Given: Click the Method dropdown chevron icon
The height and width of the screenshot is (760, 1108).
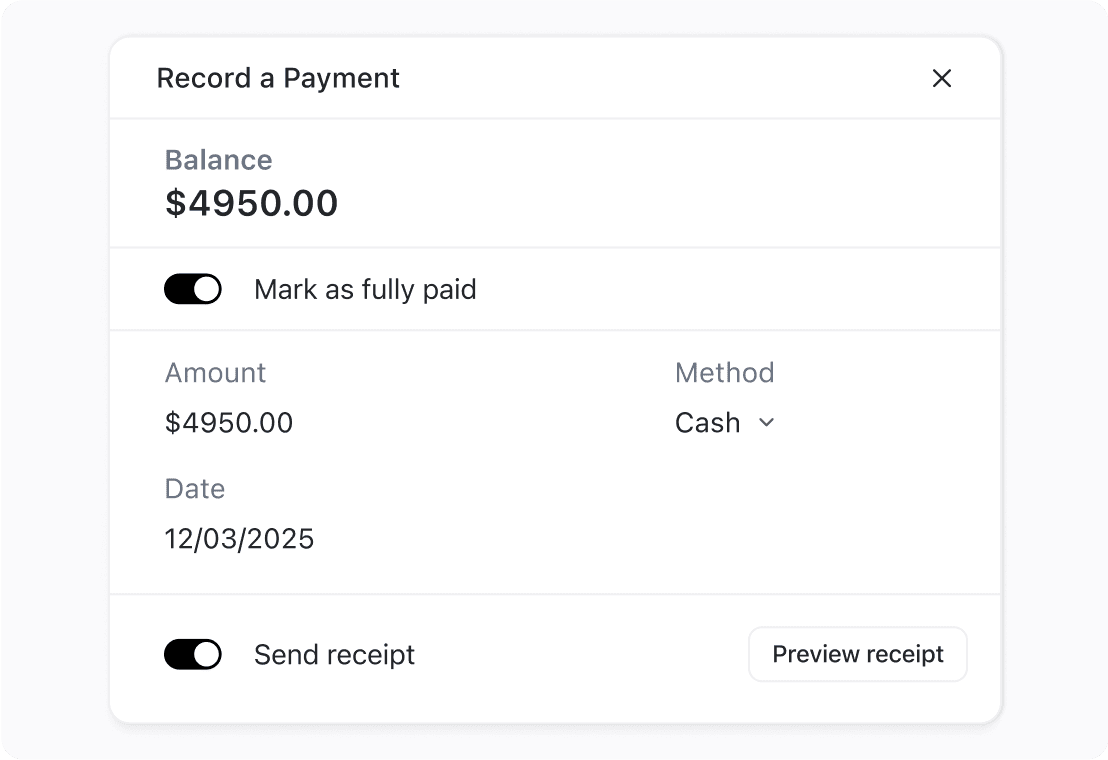Looking at the screenshot, I should pos(766,423).
